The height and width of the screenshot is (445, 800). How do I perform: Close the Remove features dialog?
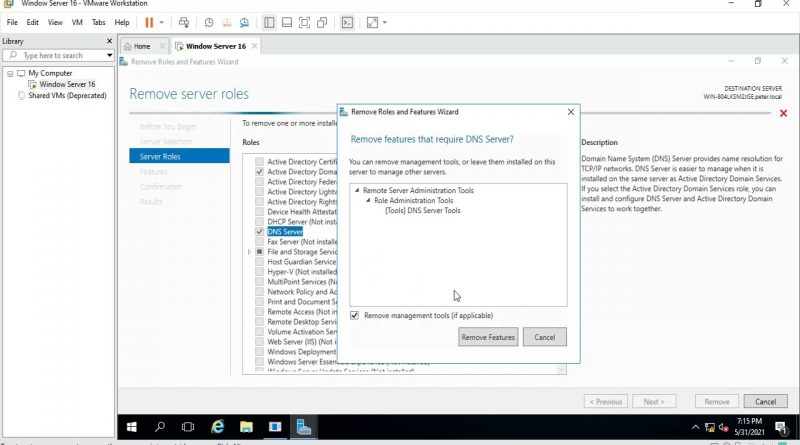(x=571, y=112)
